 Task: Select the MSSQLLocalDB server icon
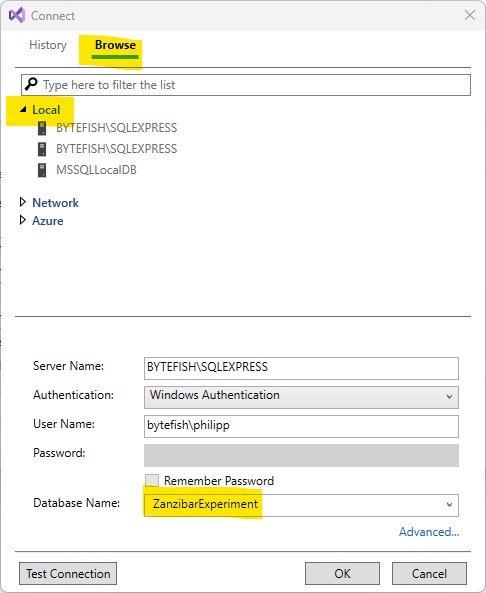pos(42,170)
